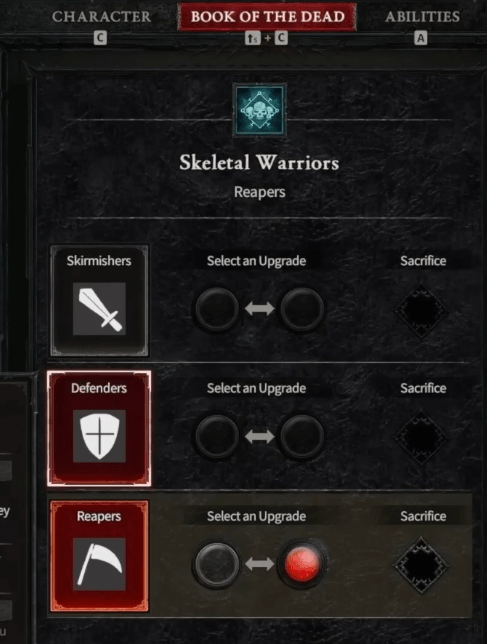Viewport: 487px width, 644px height.
Task: Select the second Defenders upgrade circle
Action: pyautogui.click(x=302, y=436)
